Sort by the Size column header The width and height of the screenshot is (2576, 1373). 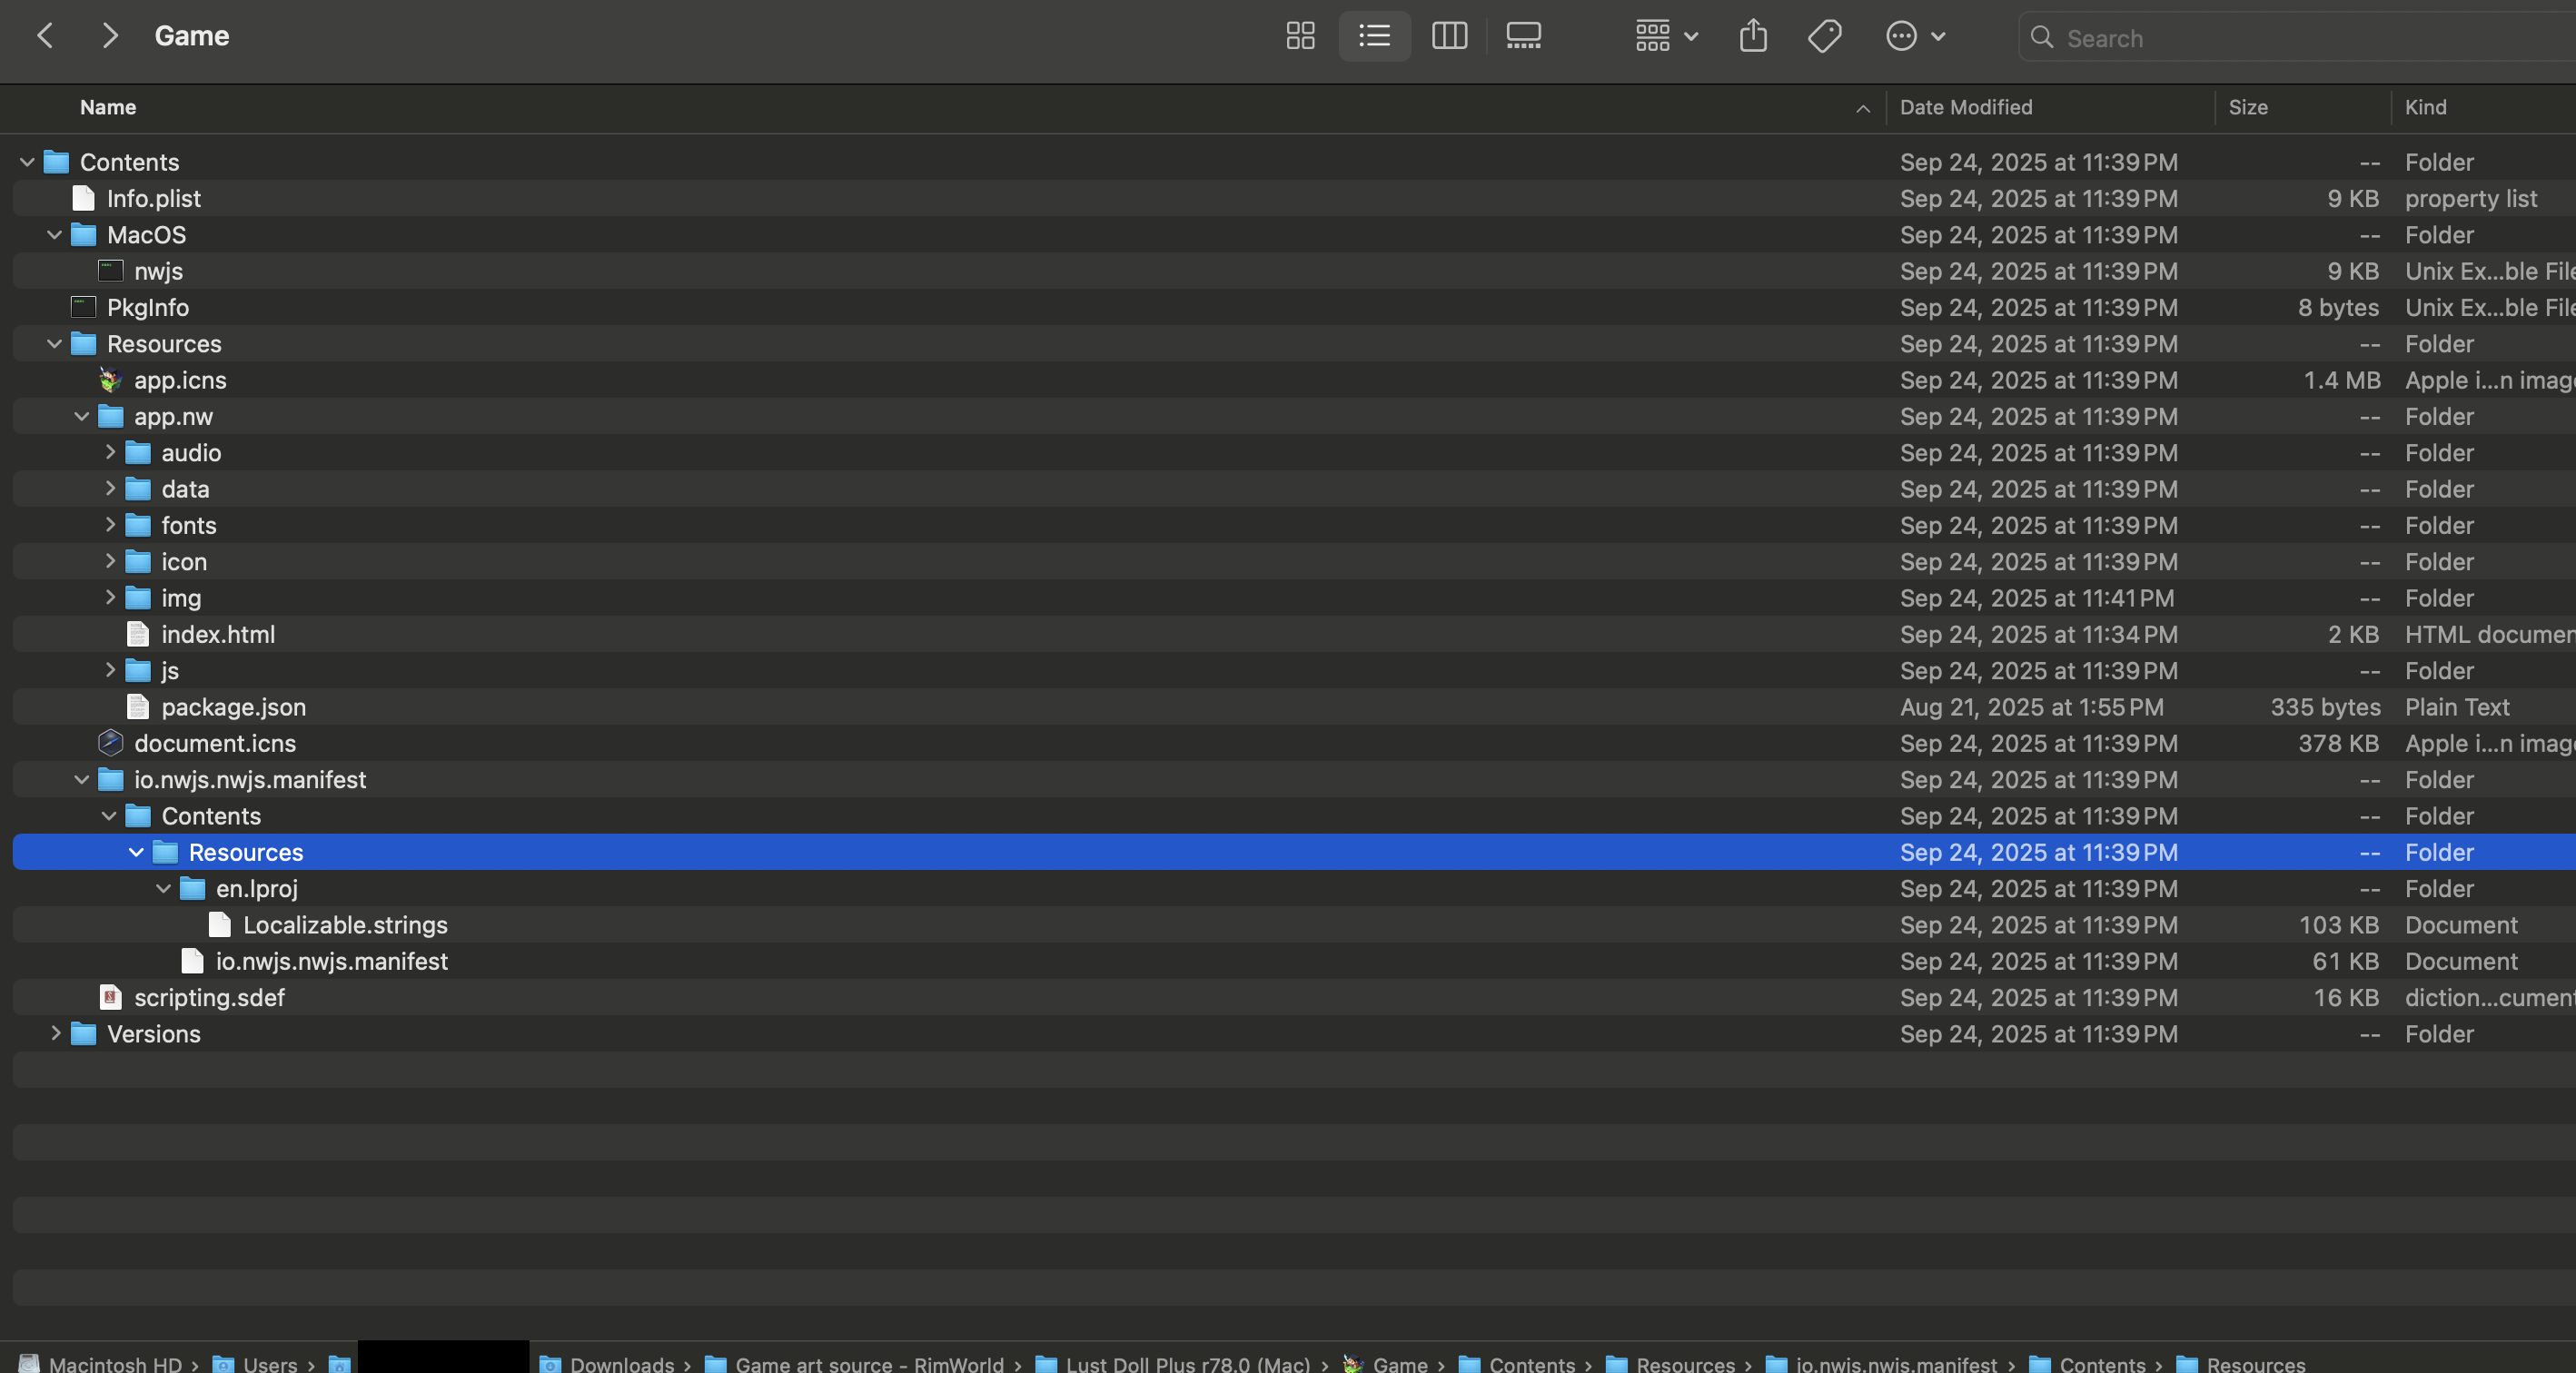(2247, 107)
